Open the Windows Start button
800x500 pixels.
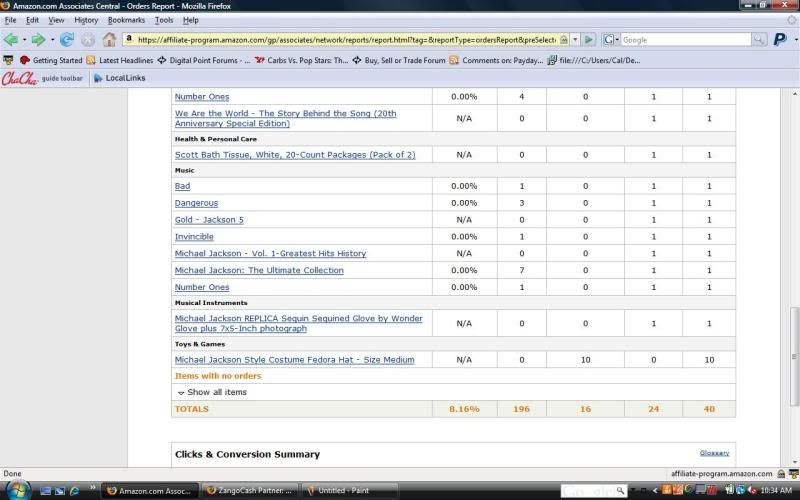(17, 490)
